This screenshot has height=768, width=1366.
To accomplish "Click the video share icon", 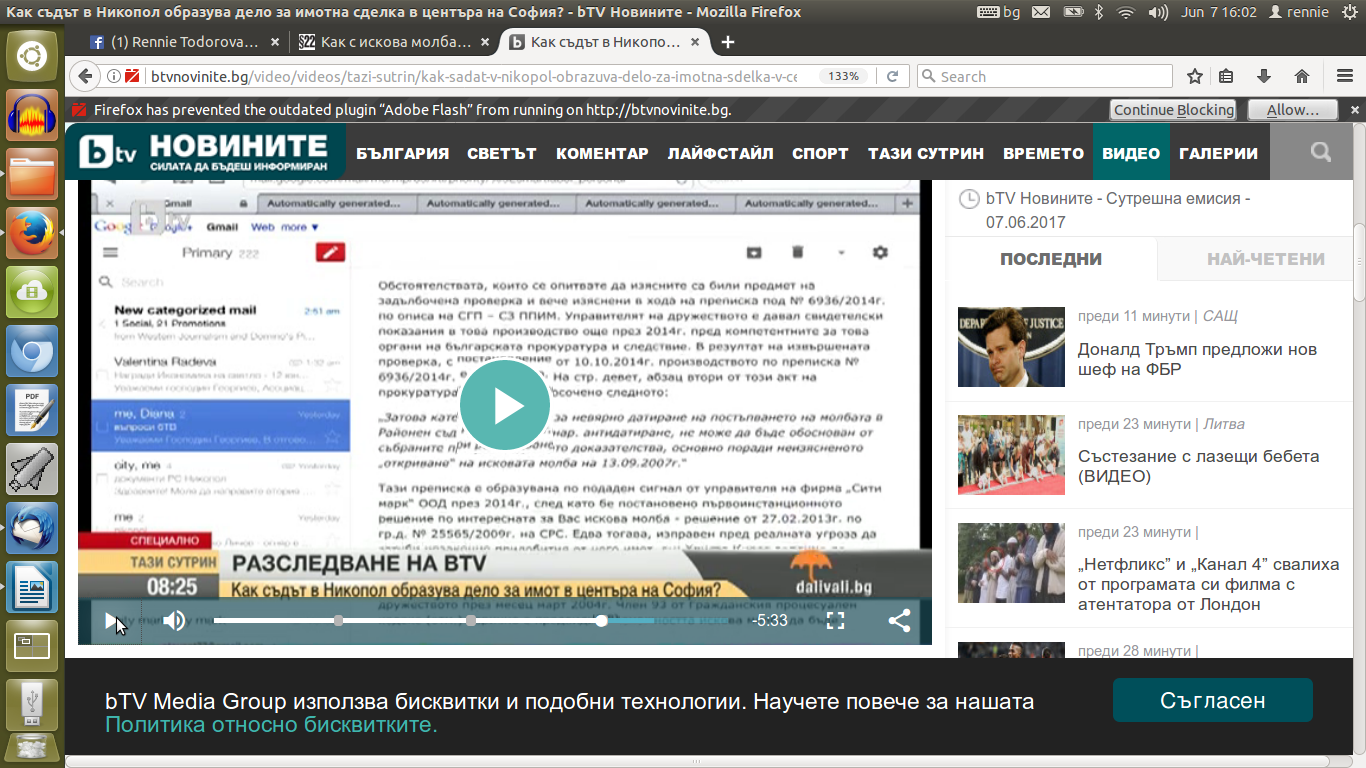I will (899, 621).
